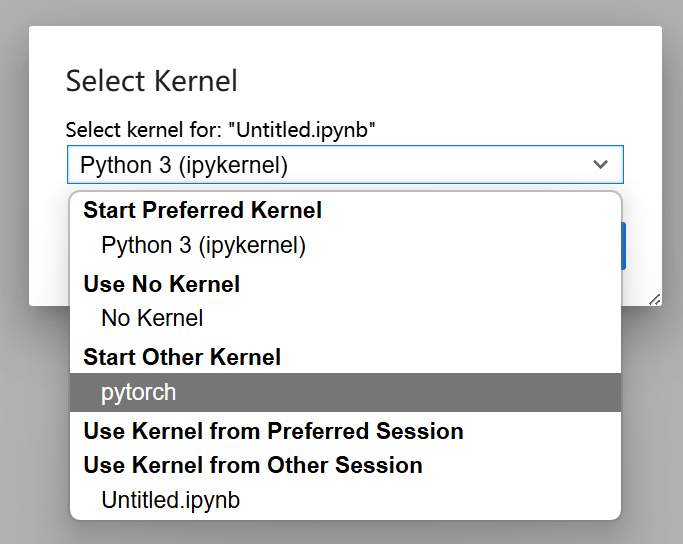Click the Use Kernel from Preferred Session header
This screenshot has height=544, width=683.
pos(273,431)
